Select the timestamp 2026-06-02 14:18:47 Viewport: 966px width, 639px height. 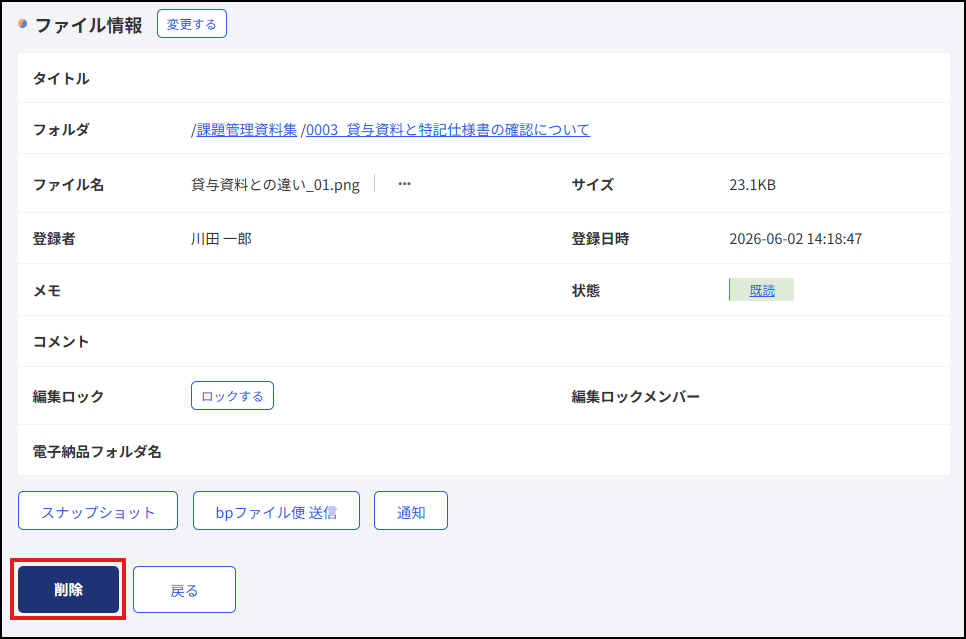795,239
